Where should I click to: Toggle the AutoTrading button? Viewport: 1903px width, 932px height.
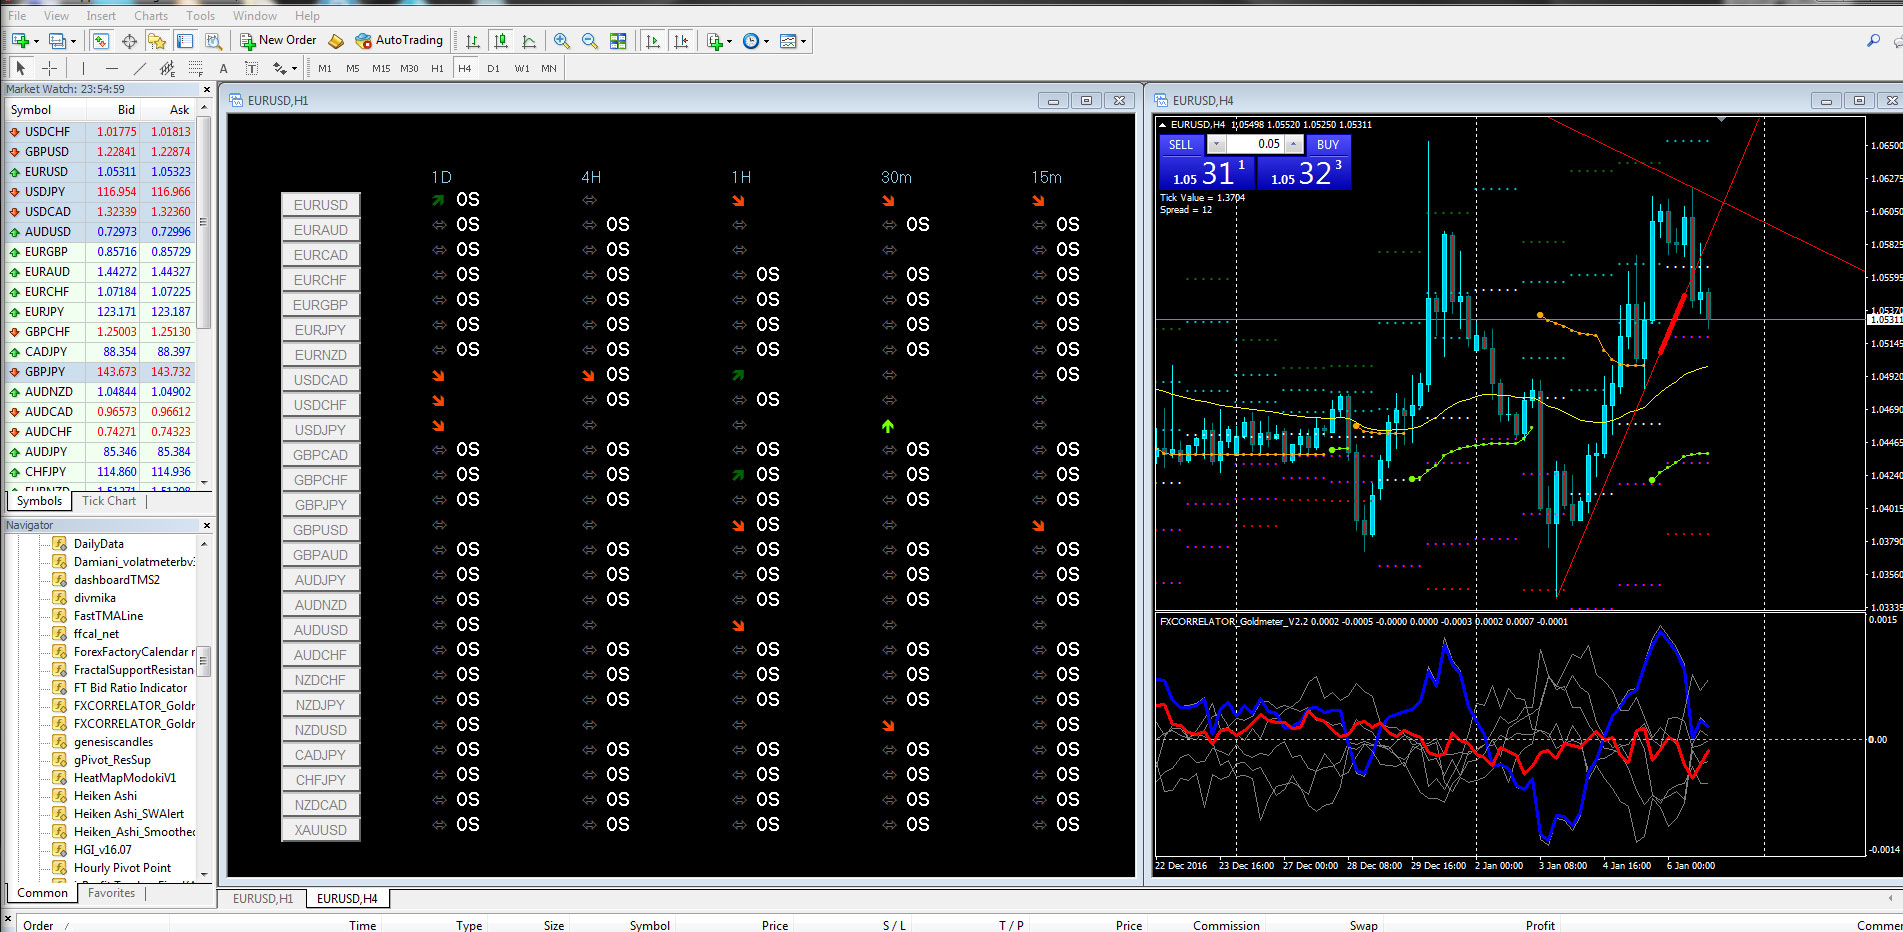point(399,41)
